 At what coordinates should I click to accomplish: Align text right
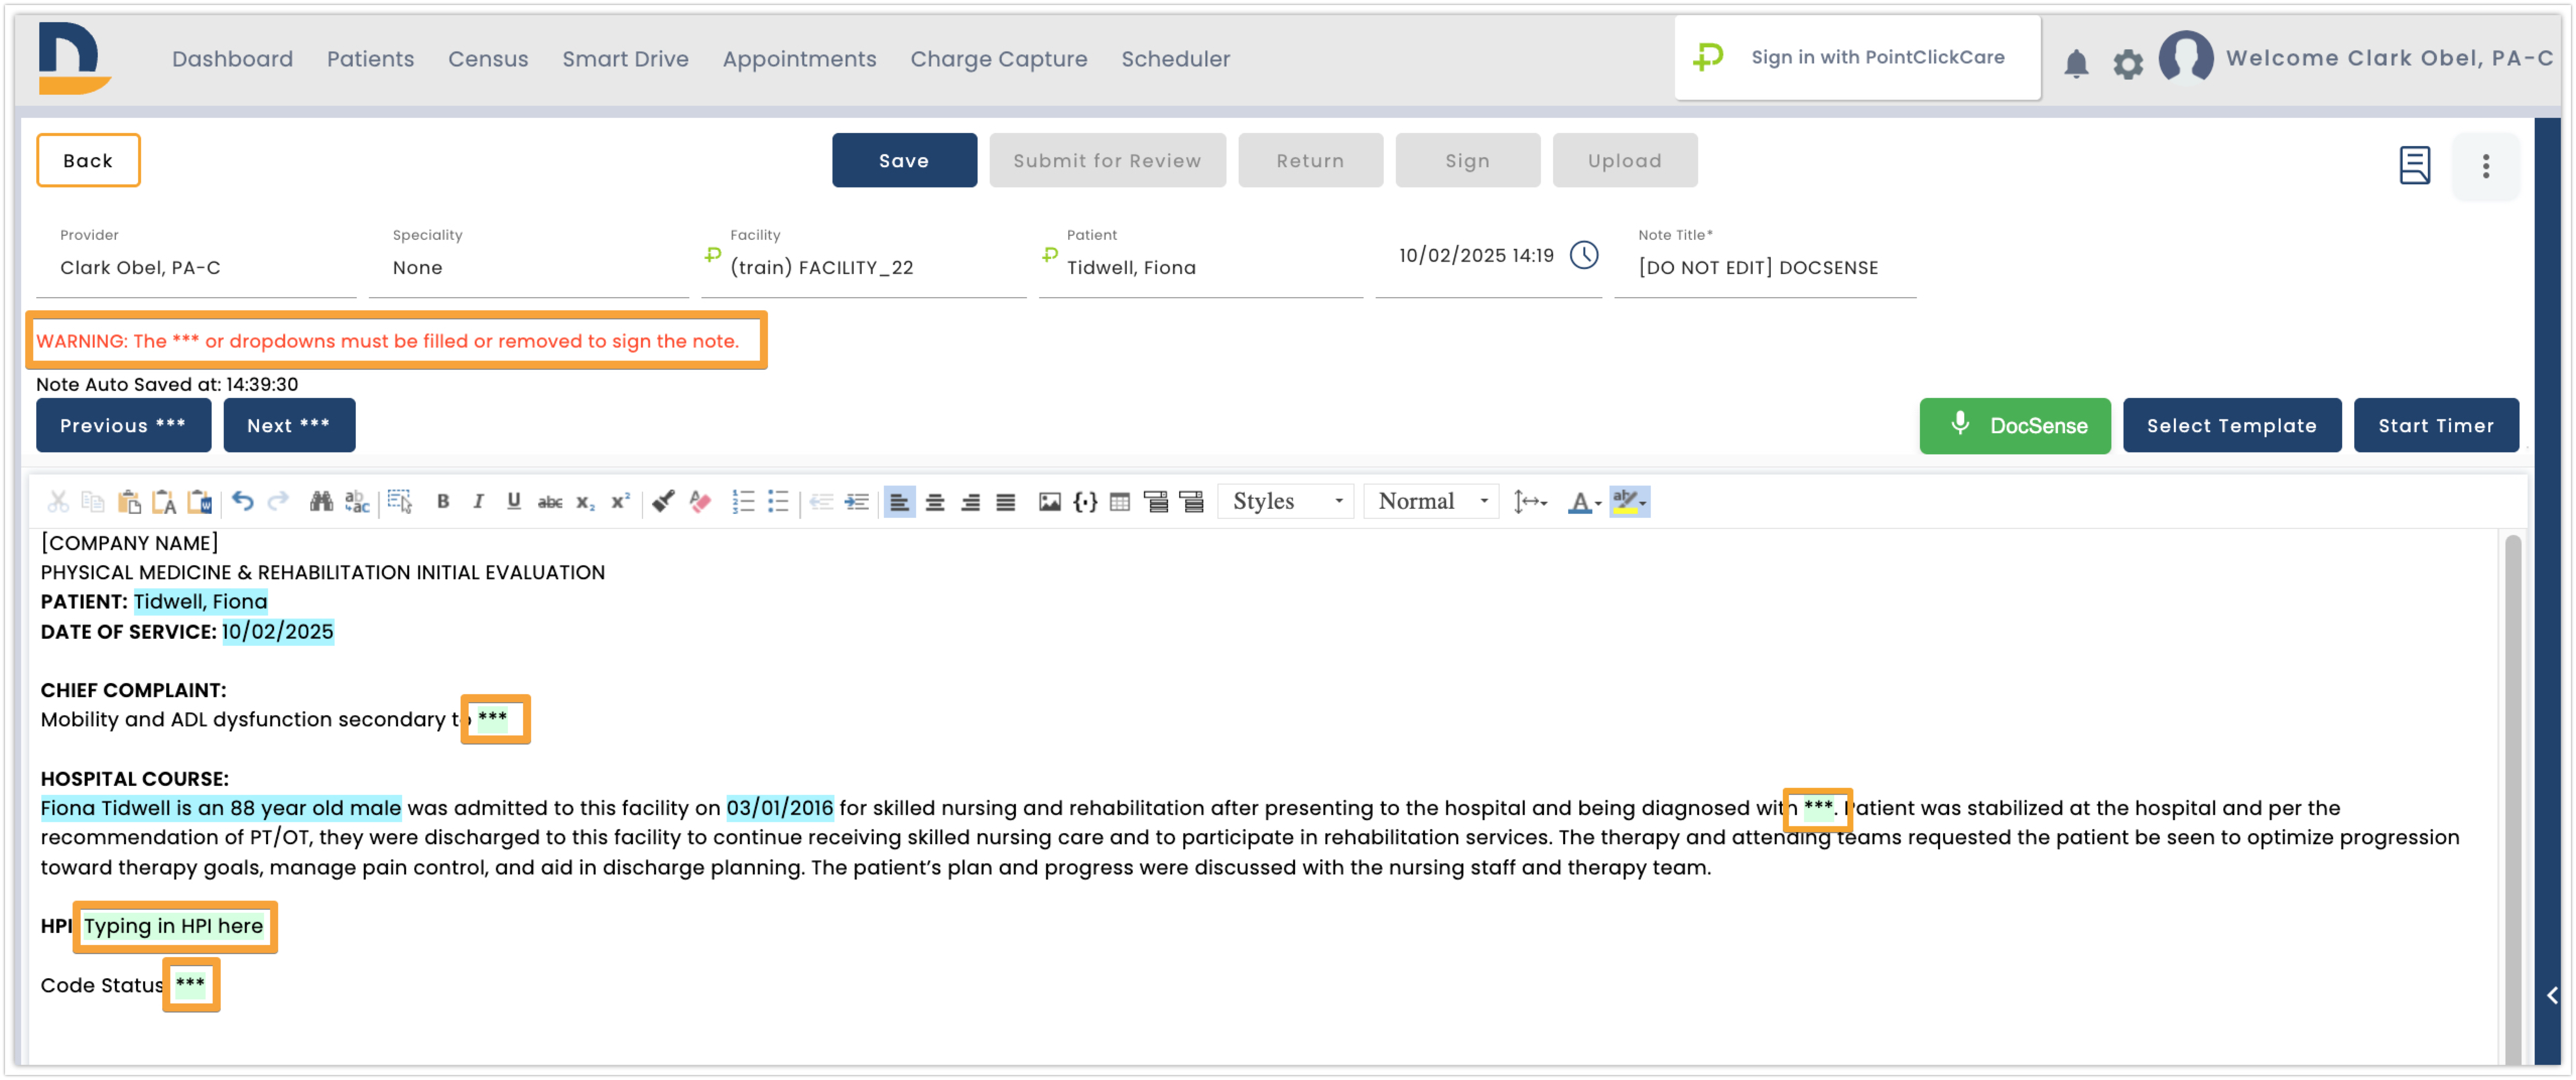[x=971, y=502]
